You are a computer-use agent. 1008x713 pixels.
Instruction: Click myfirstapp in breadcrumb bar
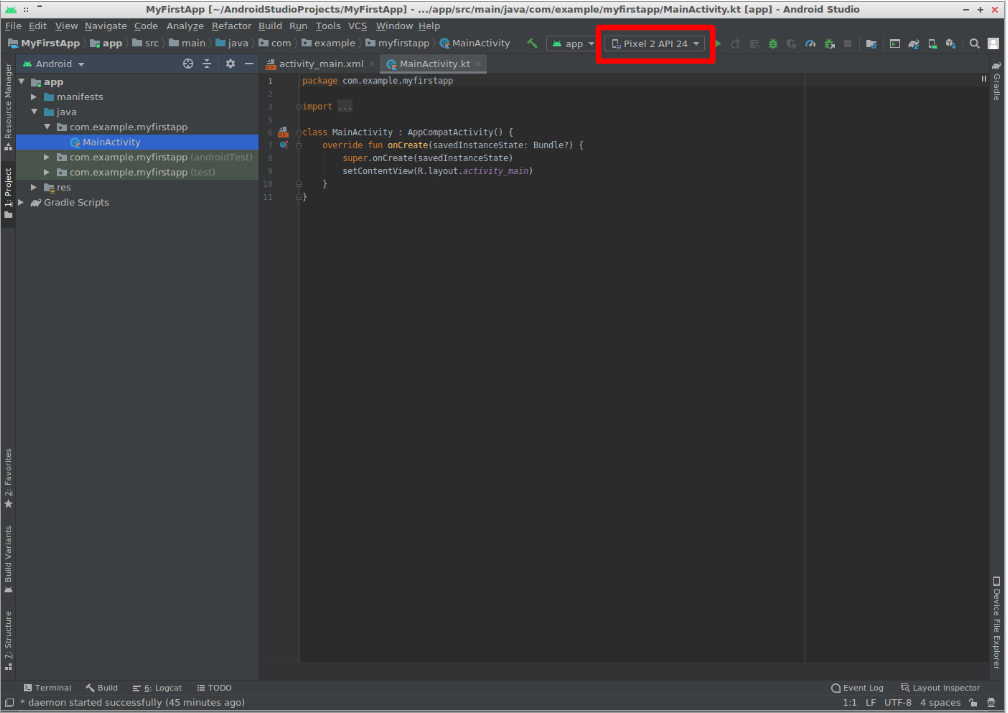pyautogui.click(x=403, y=43)
